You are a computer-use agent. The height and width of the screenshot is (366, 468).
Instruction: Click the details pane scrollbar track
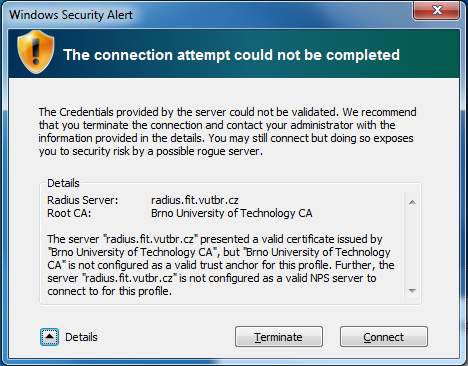coord(412,246)
